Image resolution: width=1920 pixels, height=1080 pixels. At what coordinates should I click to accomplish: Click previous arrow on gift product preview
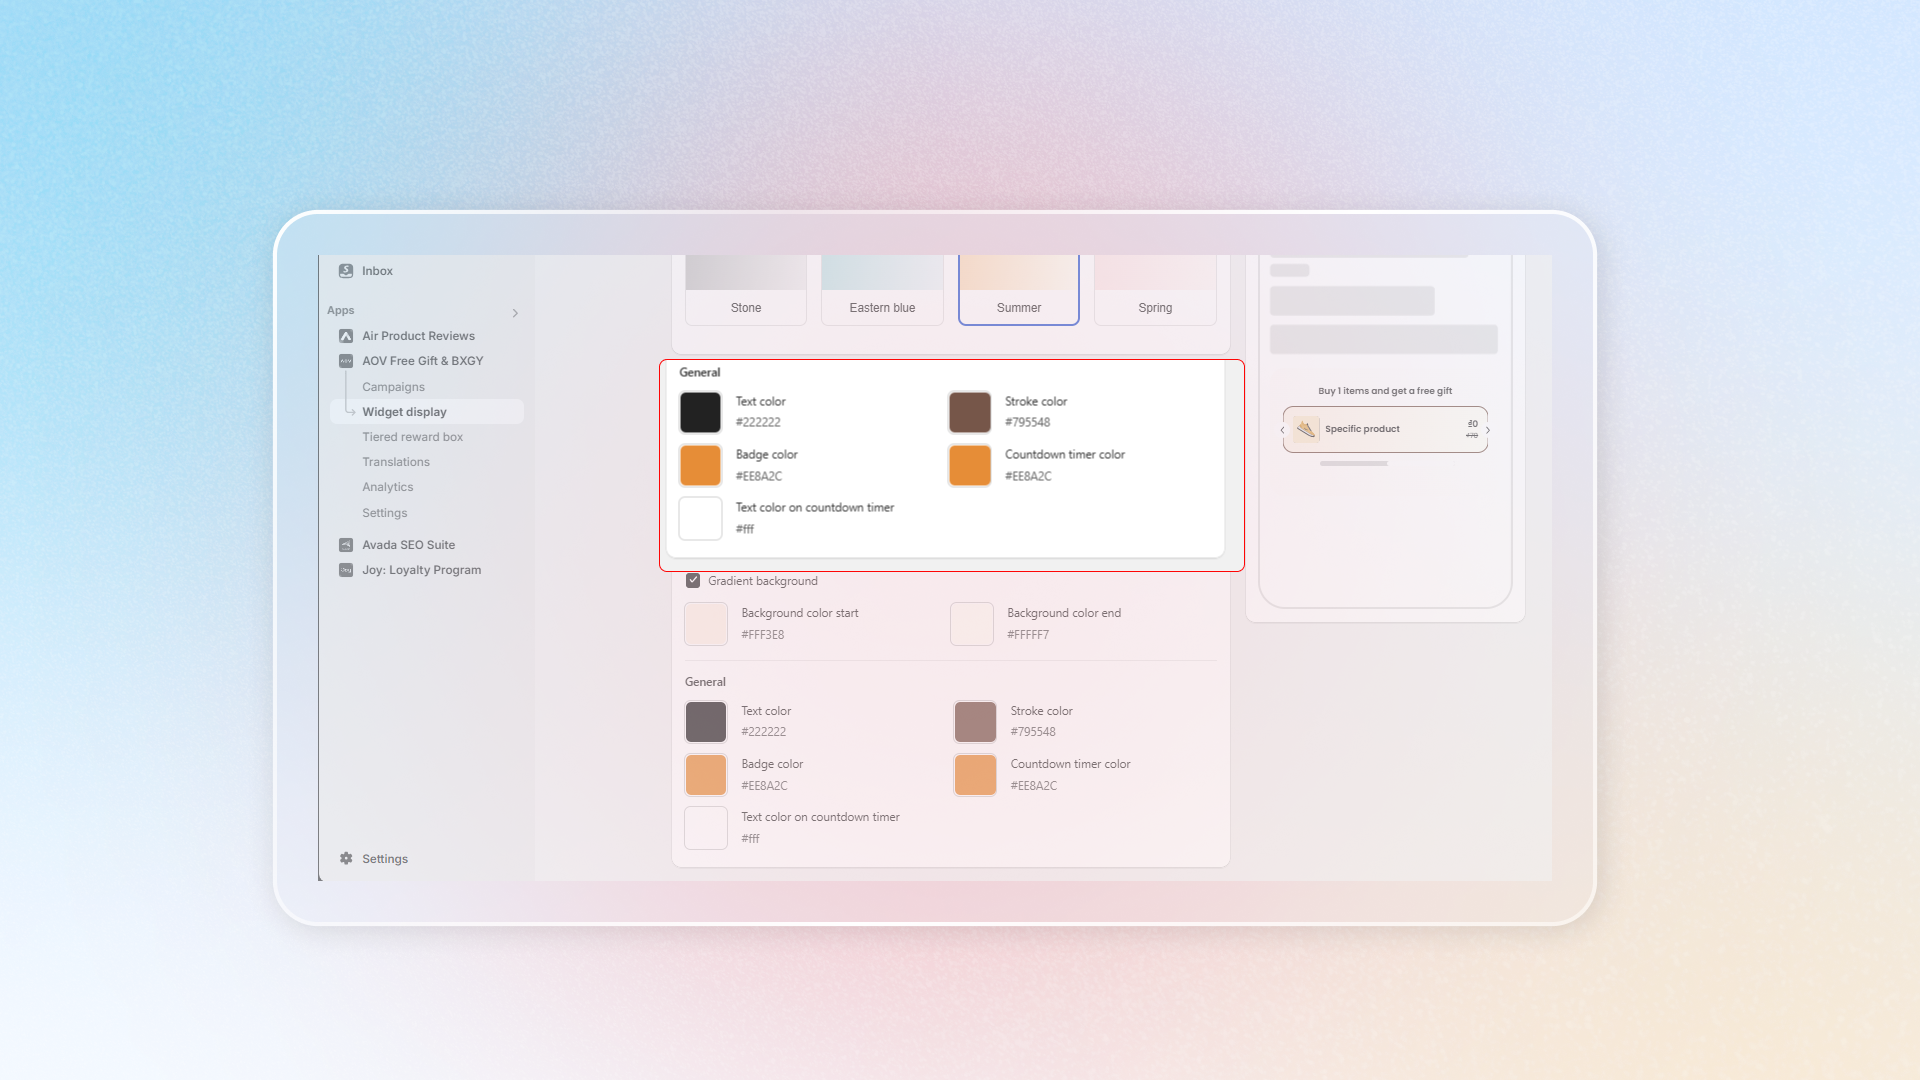tap(1282, 430)
